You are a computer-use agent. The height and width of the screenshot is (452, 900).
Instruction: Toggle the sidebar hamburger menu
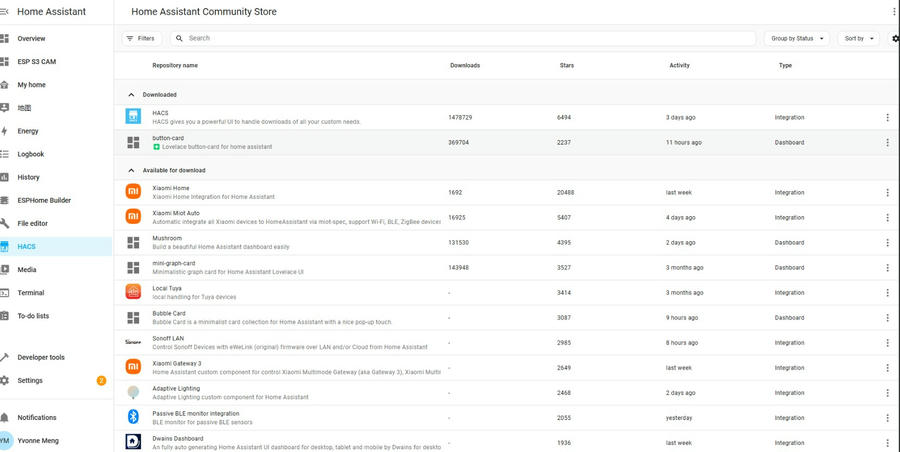click(x=4, y=11)
